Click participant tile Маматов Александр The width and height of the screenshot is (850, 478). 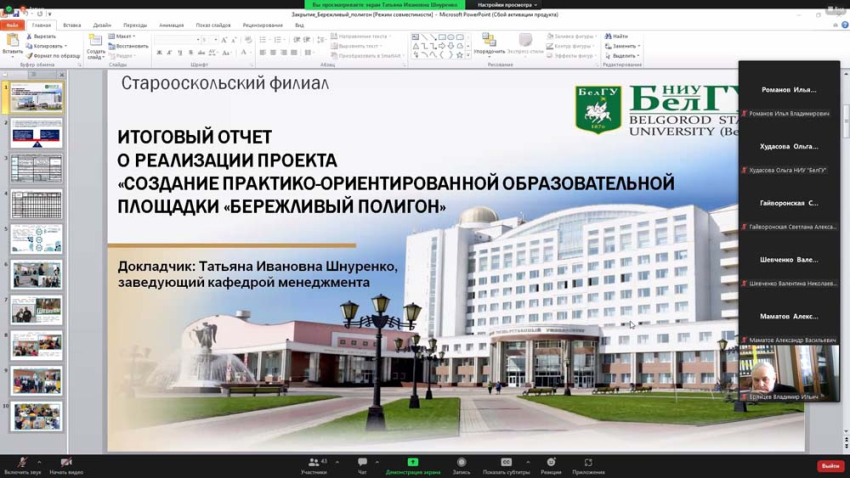point(789,317)
